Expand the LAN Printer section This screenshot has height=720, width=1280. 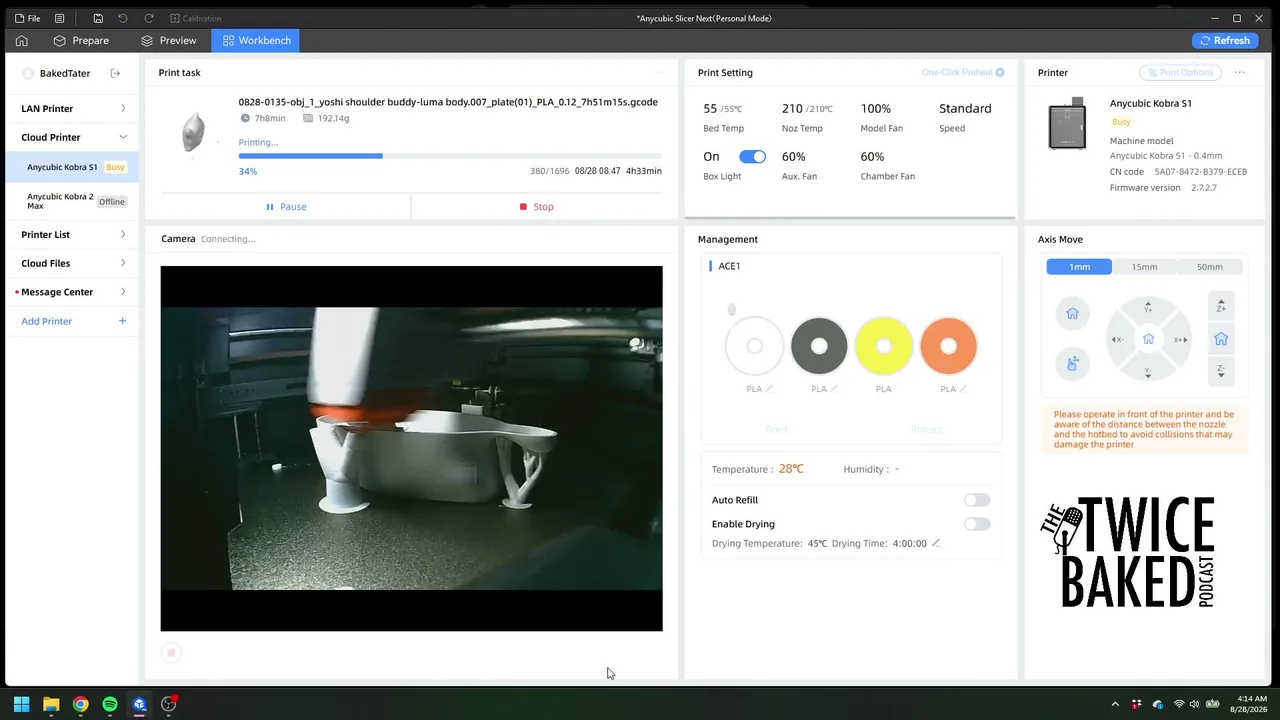(x=73, y=108)
